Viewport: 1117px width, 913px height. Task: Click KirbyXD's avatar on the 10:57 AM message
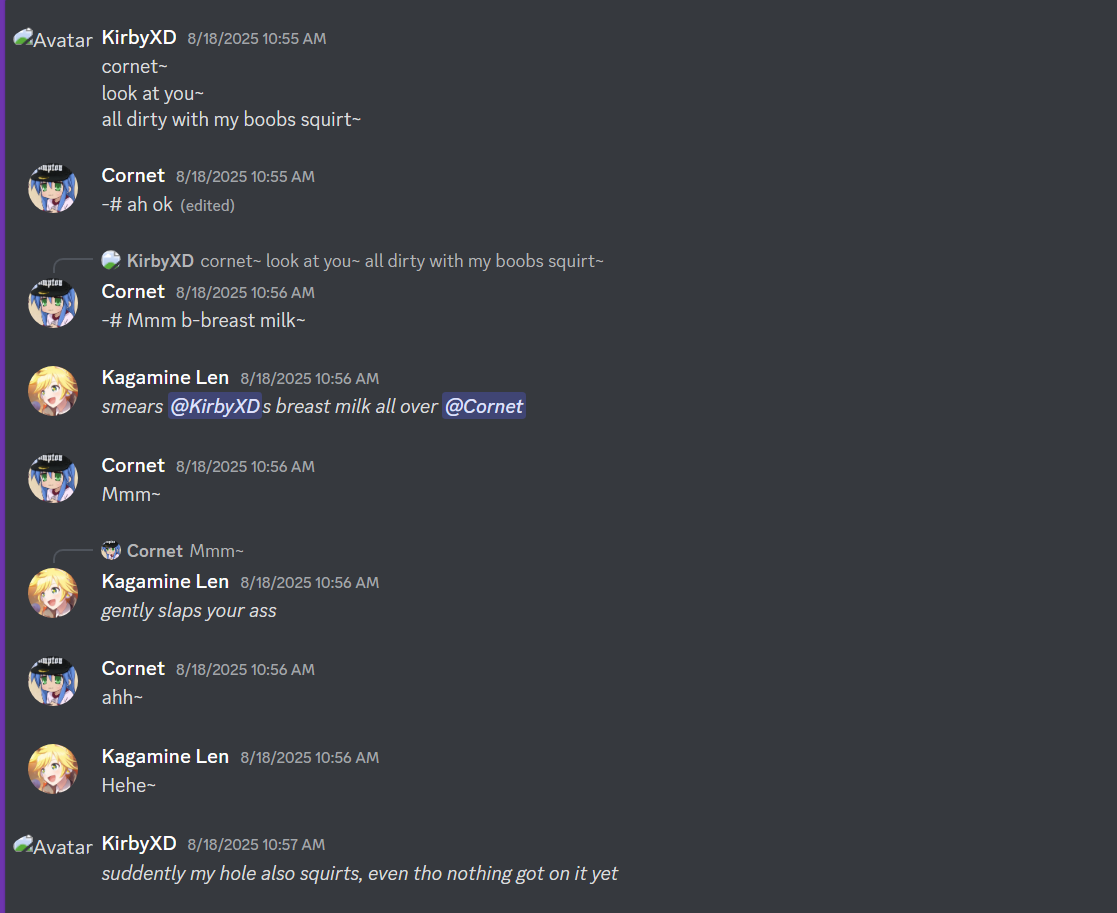(x=53, y=846)
